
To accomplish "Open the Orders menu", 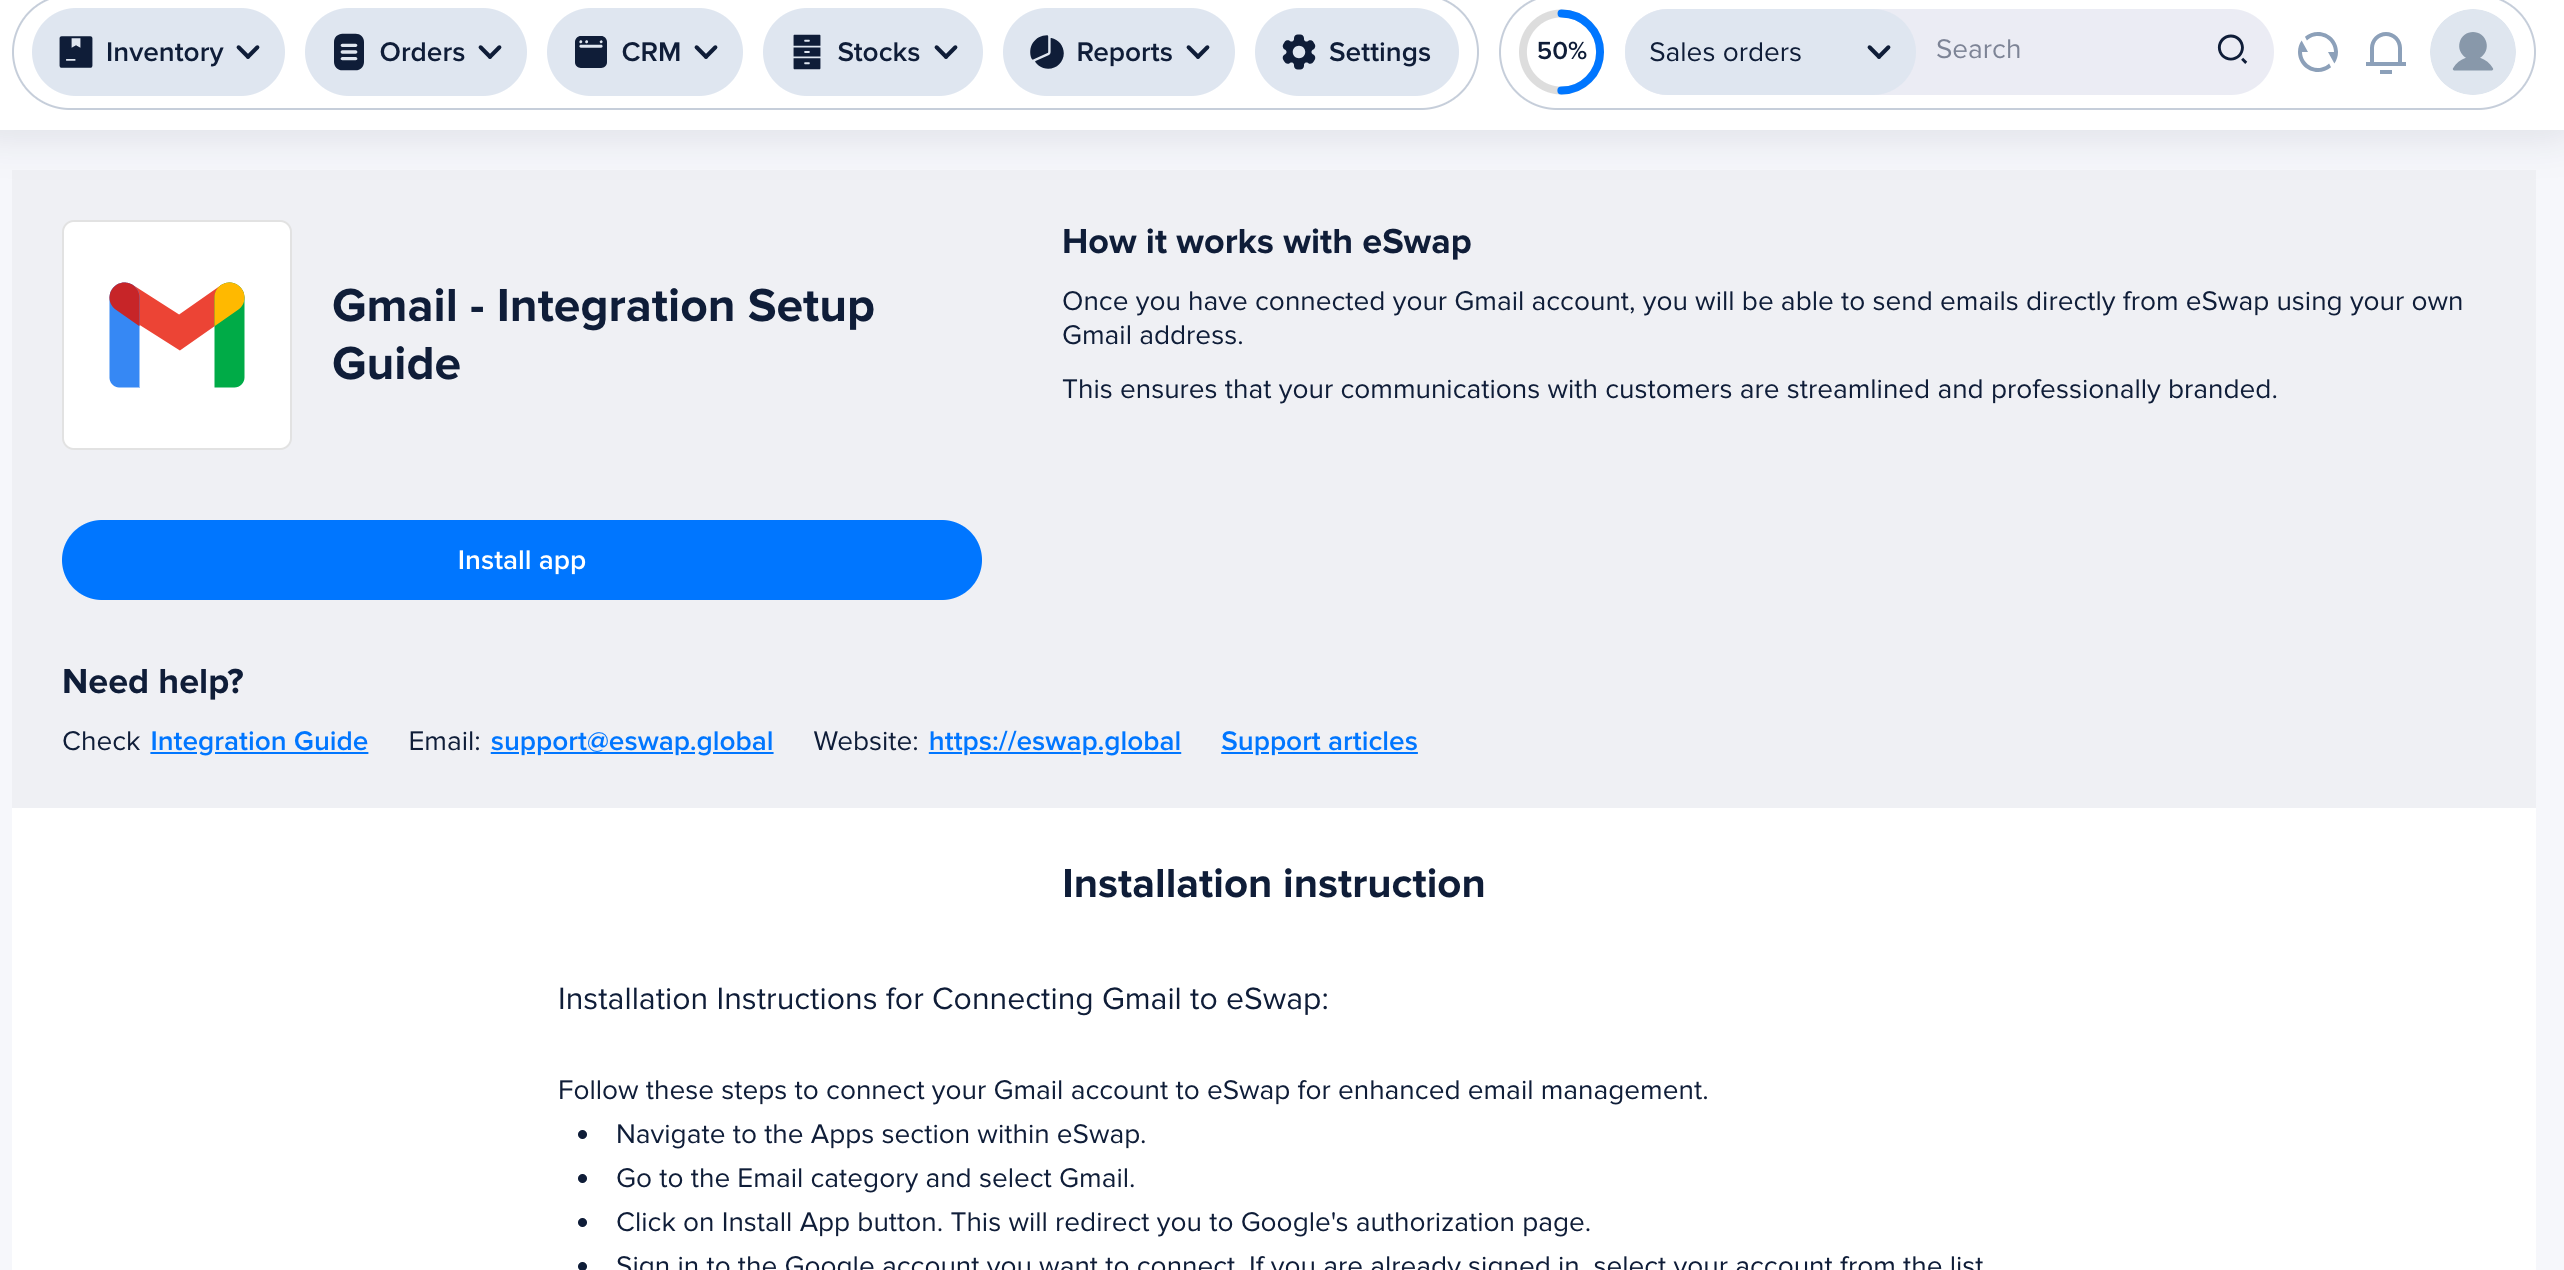I will coord(416,52).
